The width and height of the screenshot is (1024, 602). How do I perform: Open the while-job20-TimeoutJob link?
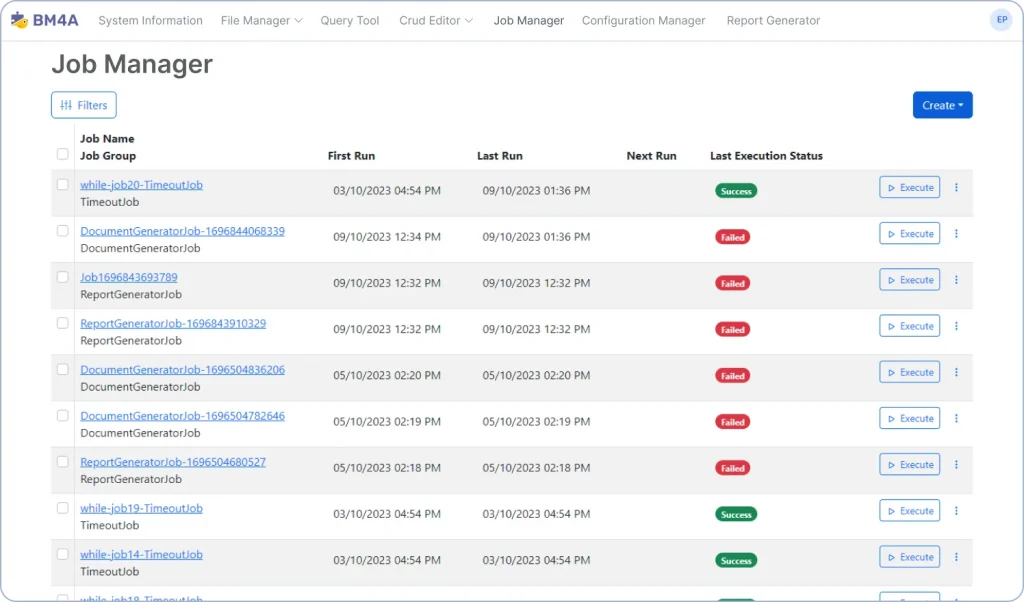coord(141,185)
